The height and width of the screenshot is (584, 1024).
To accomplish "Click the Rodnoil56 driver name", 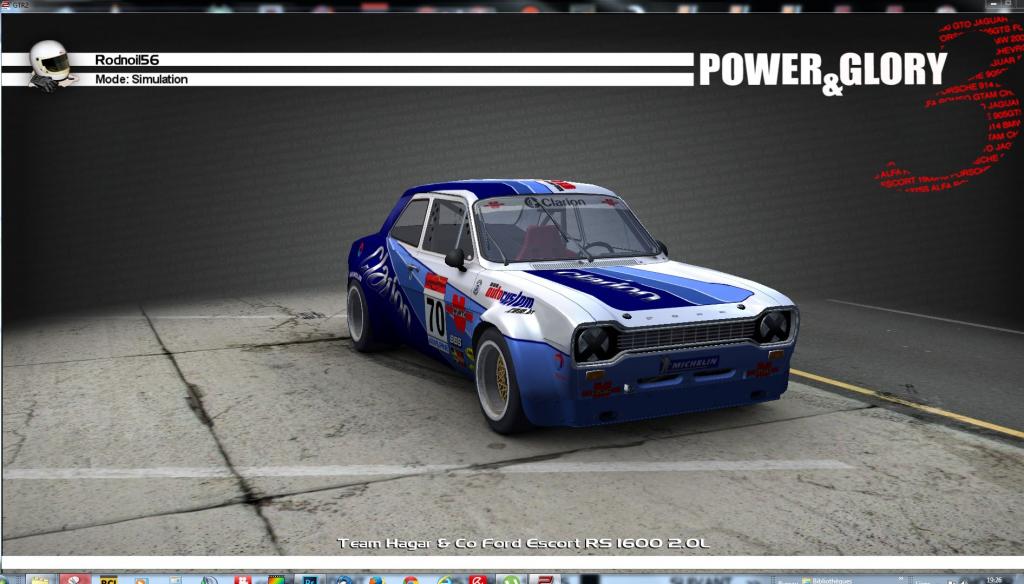I will pos(127,60).
